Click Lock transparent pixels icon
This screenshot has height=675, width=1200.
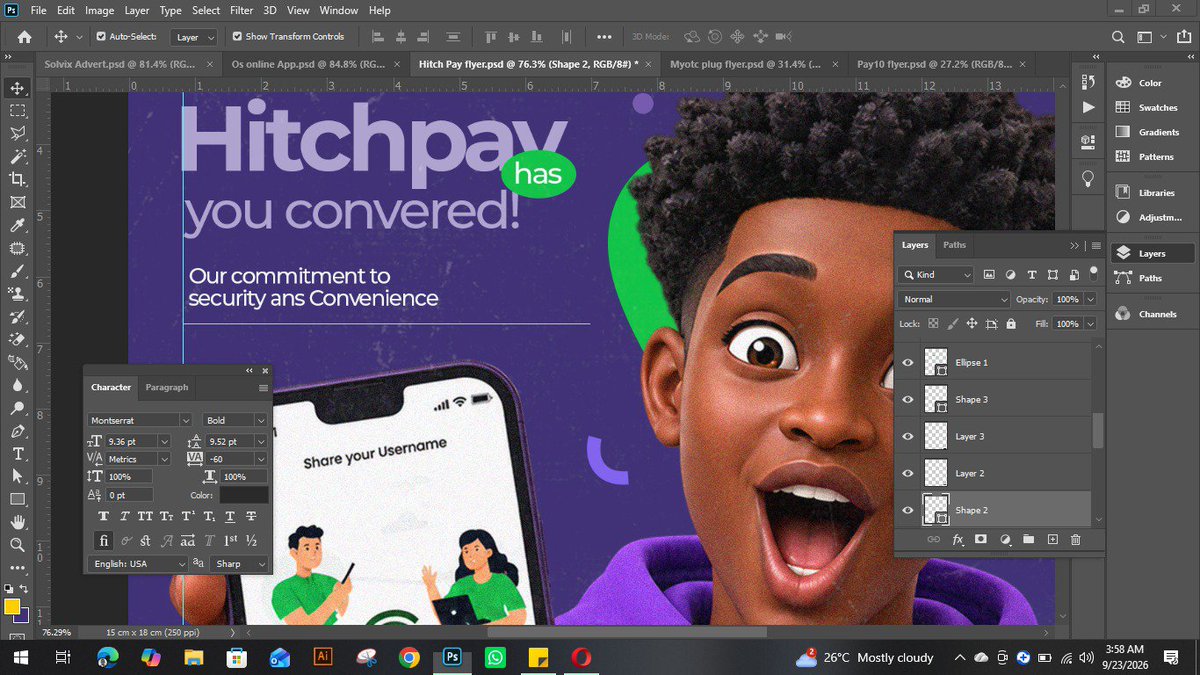[933, 324]
